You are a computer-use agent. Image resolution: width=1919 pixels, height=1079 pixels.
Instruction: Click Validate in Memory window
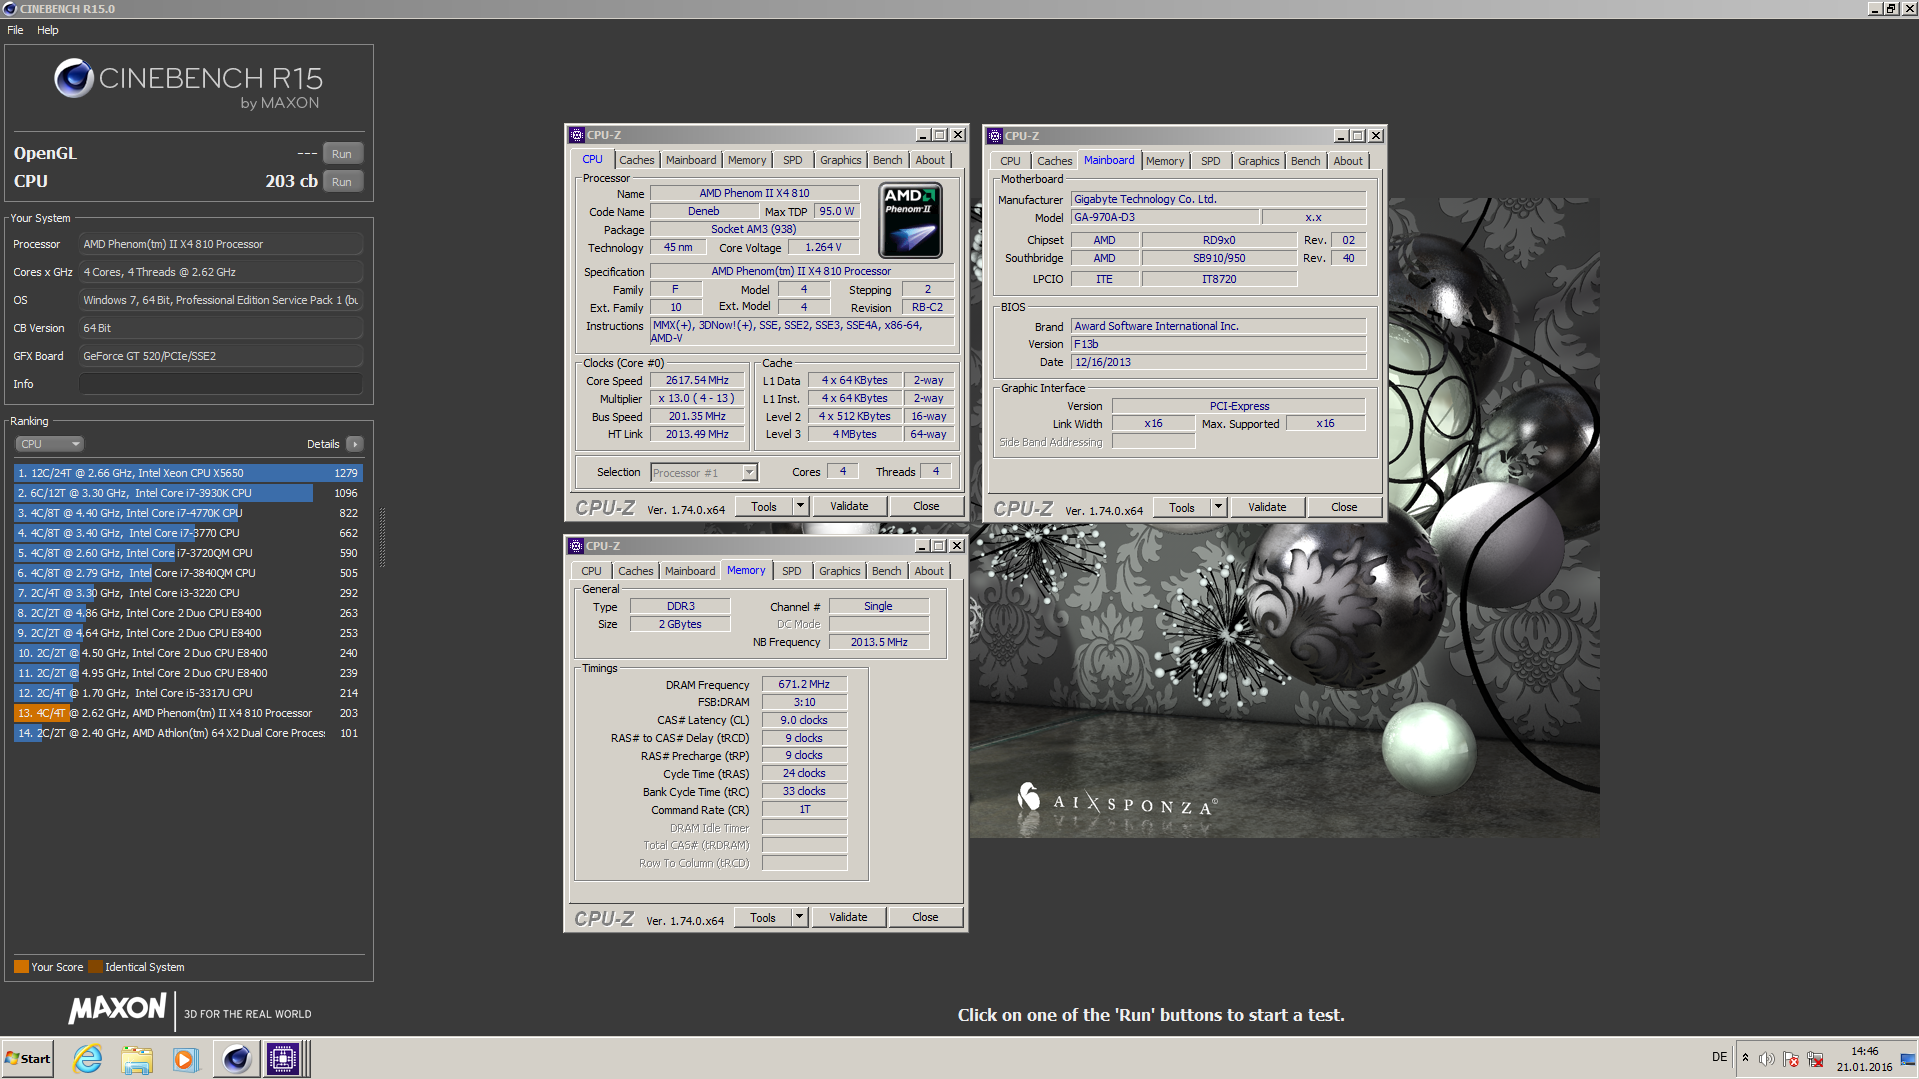(x=848, y=918)
